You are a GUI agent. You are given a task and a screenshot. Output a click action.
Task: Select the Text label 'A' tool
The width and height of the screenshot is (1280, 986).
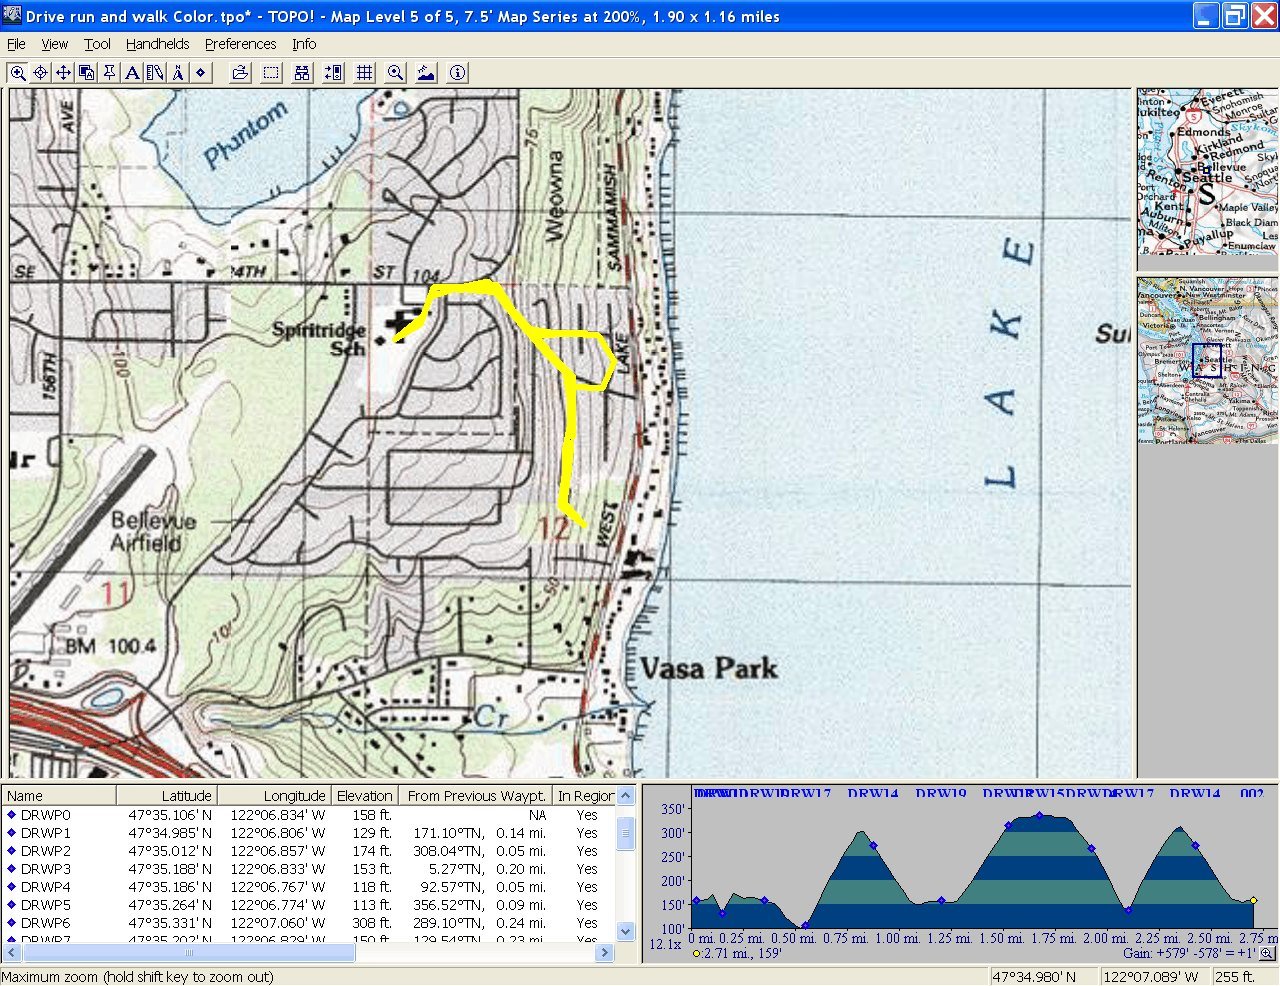point(132,73)
